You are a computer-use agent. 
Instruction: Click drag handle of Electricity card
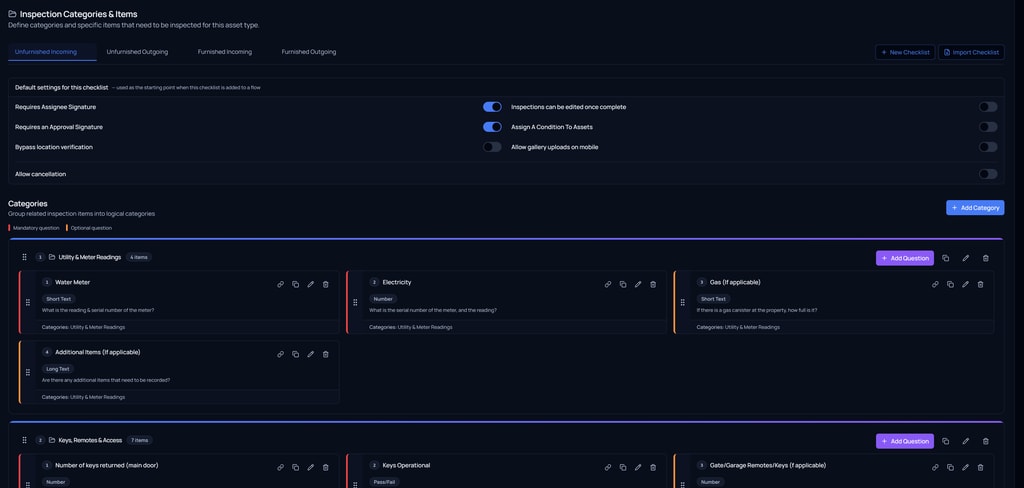pos(355,302)
